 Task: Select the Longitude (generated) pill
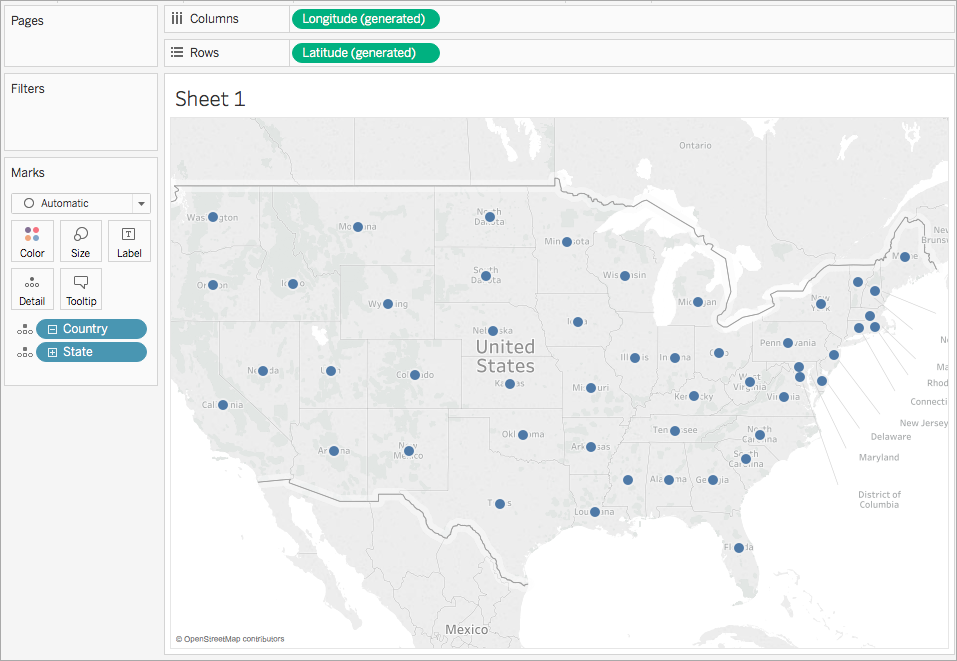(366, 19)
